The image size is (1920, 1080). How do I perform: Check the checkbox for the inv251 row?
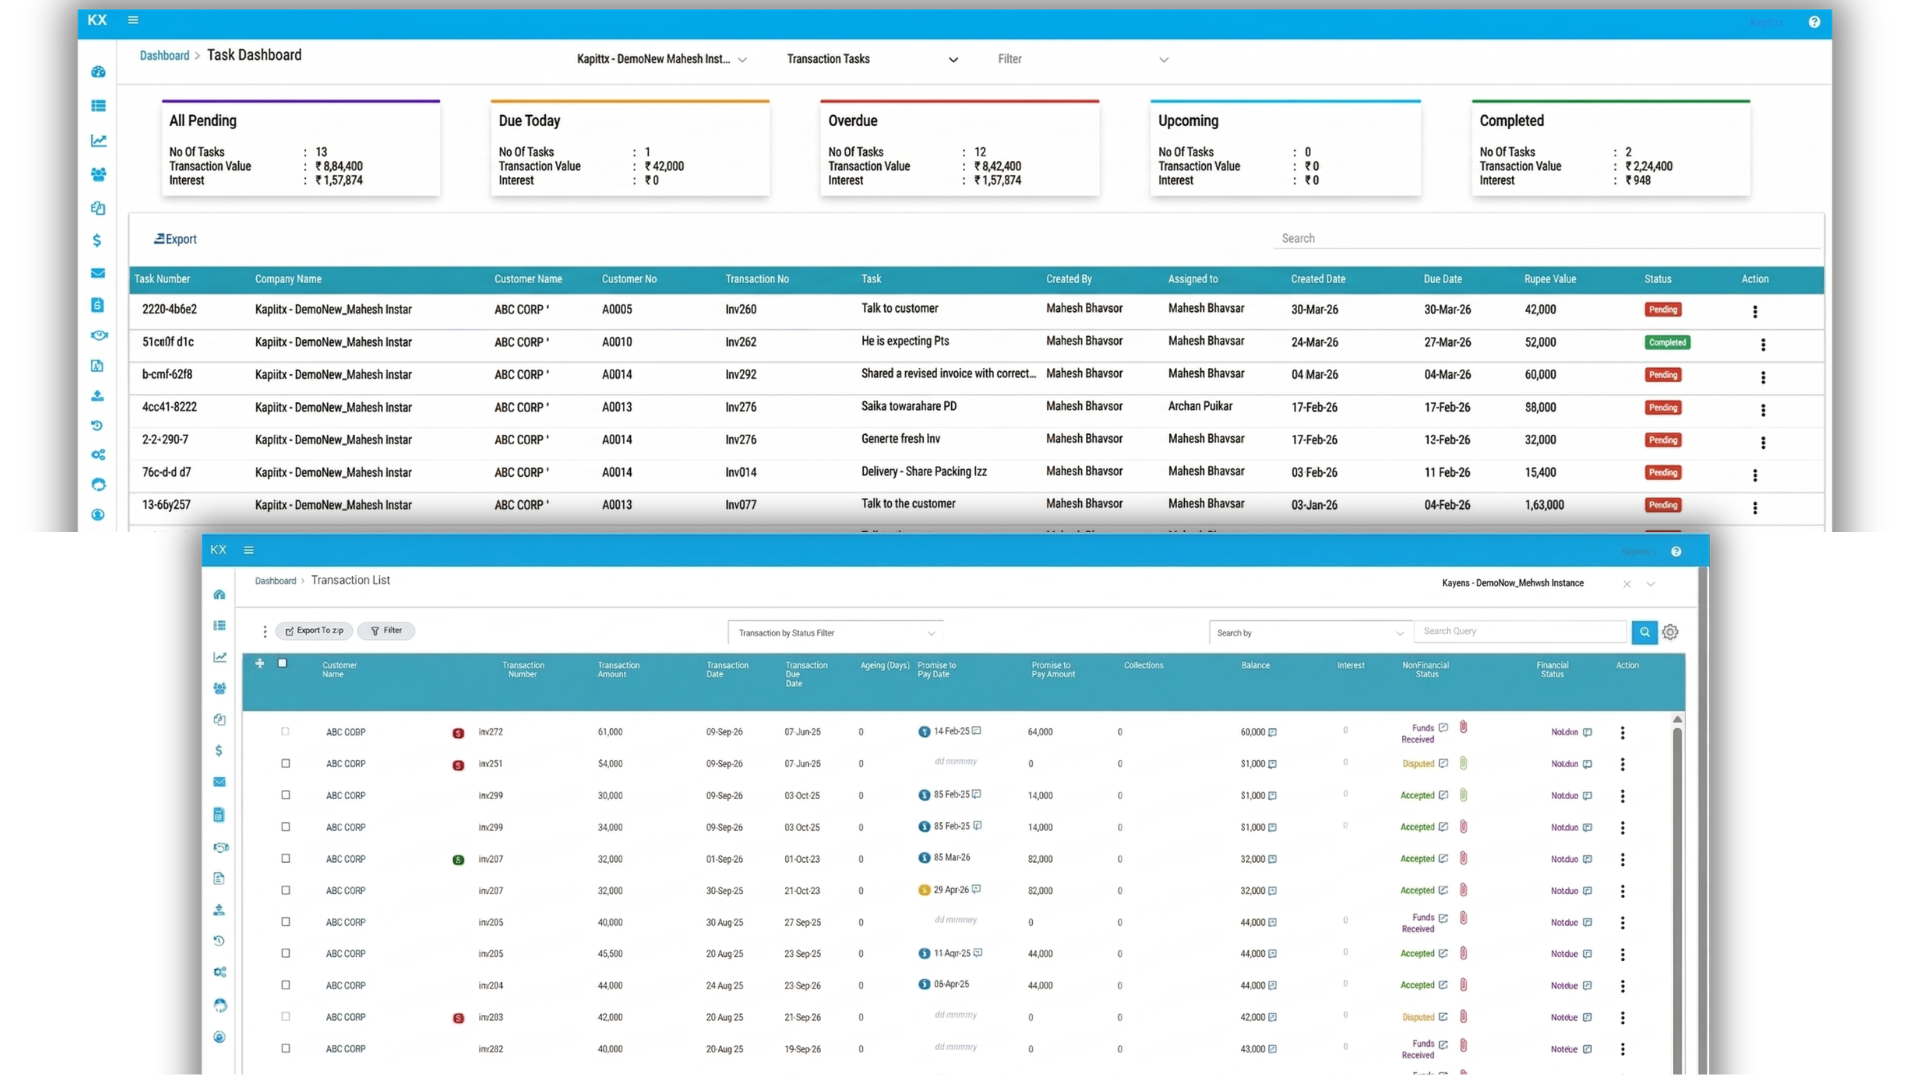[286, 764]
